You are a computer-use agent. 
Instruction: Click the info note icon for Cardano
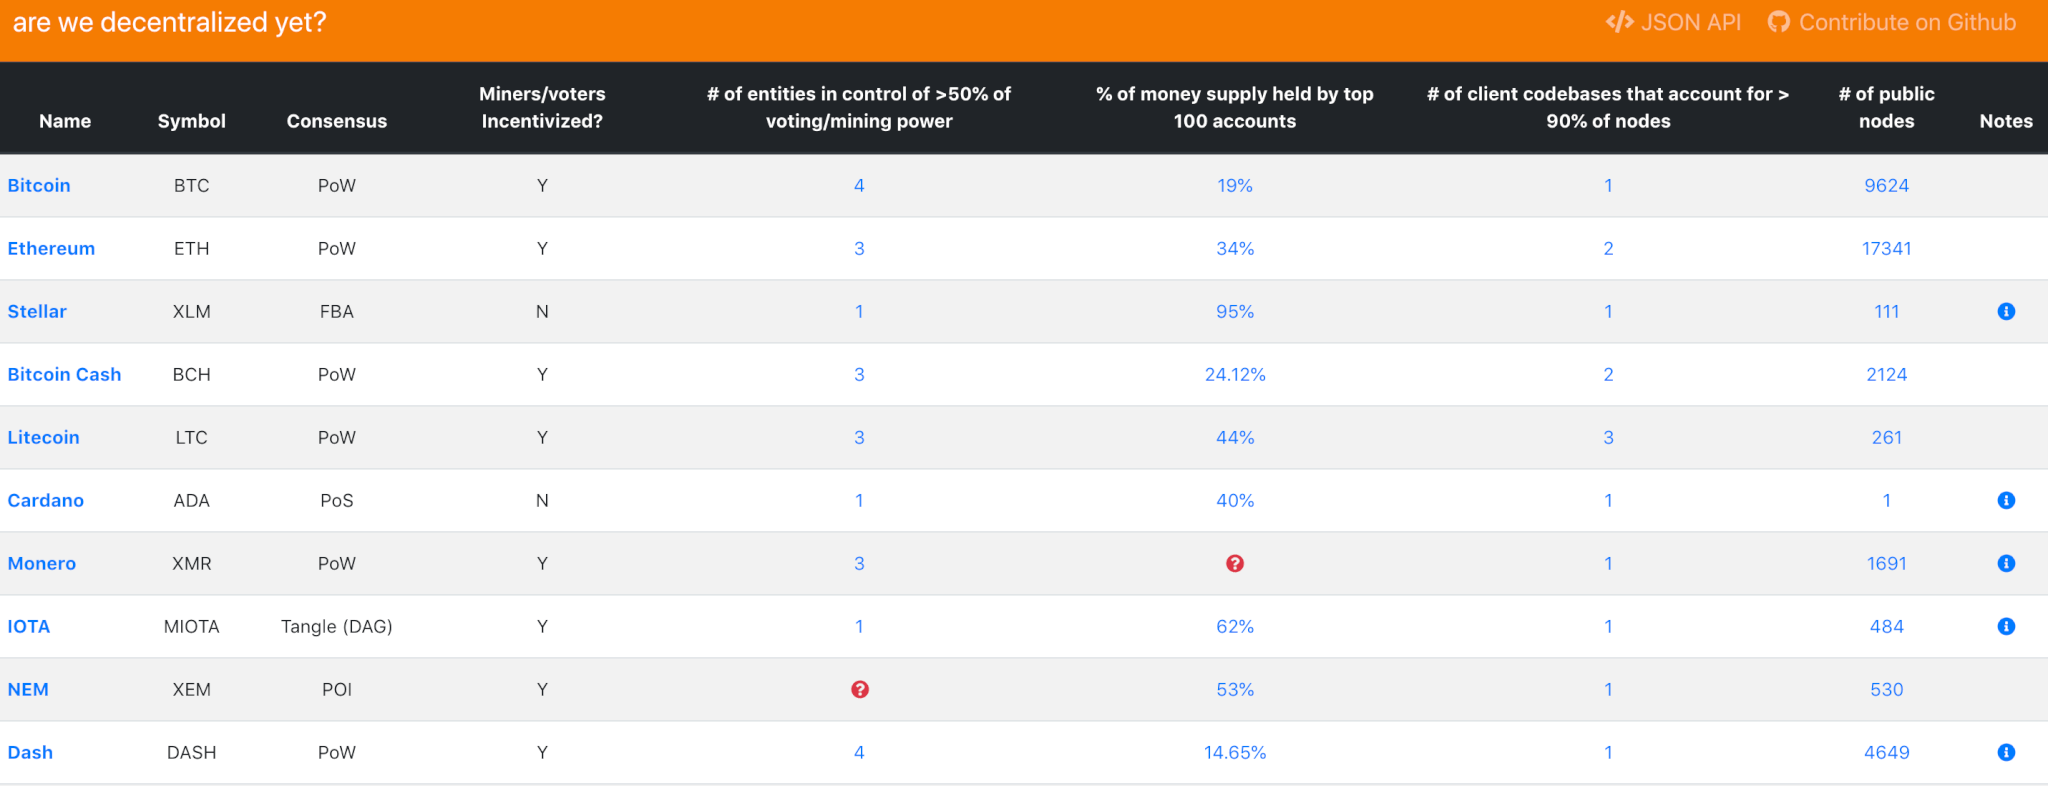[x=2005, y=500]
